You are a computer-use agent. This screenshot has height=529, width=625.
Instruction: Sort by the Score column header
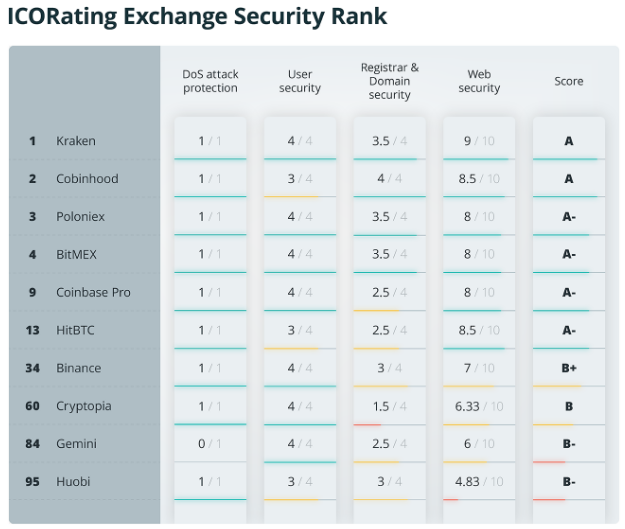pyautogui.click(x=569, y=81)
